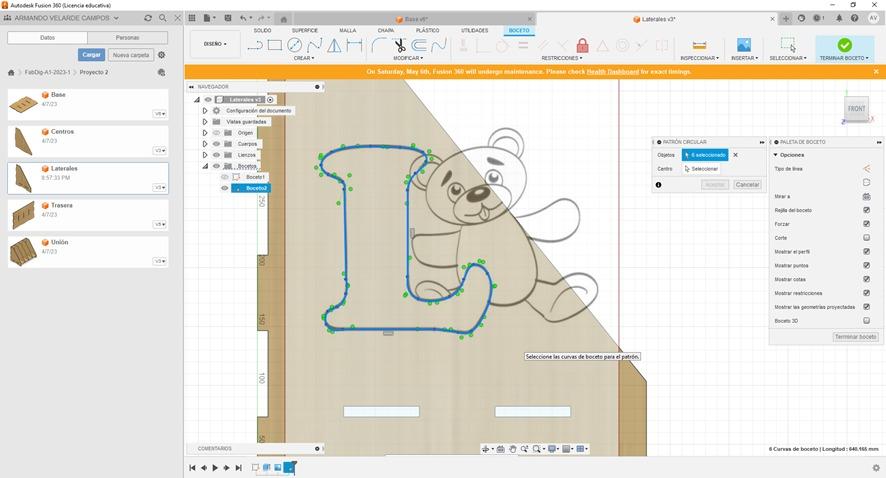
Task: Switch to the SUPERFICIE tab
Action: [x=305, y=31]
